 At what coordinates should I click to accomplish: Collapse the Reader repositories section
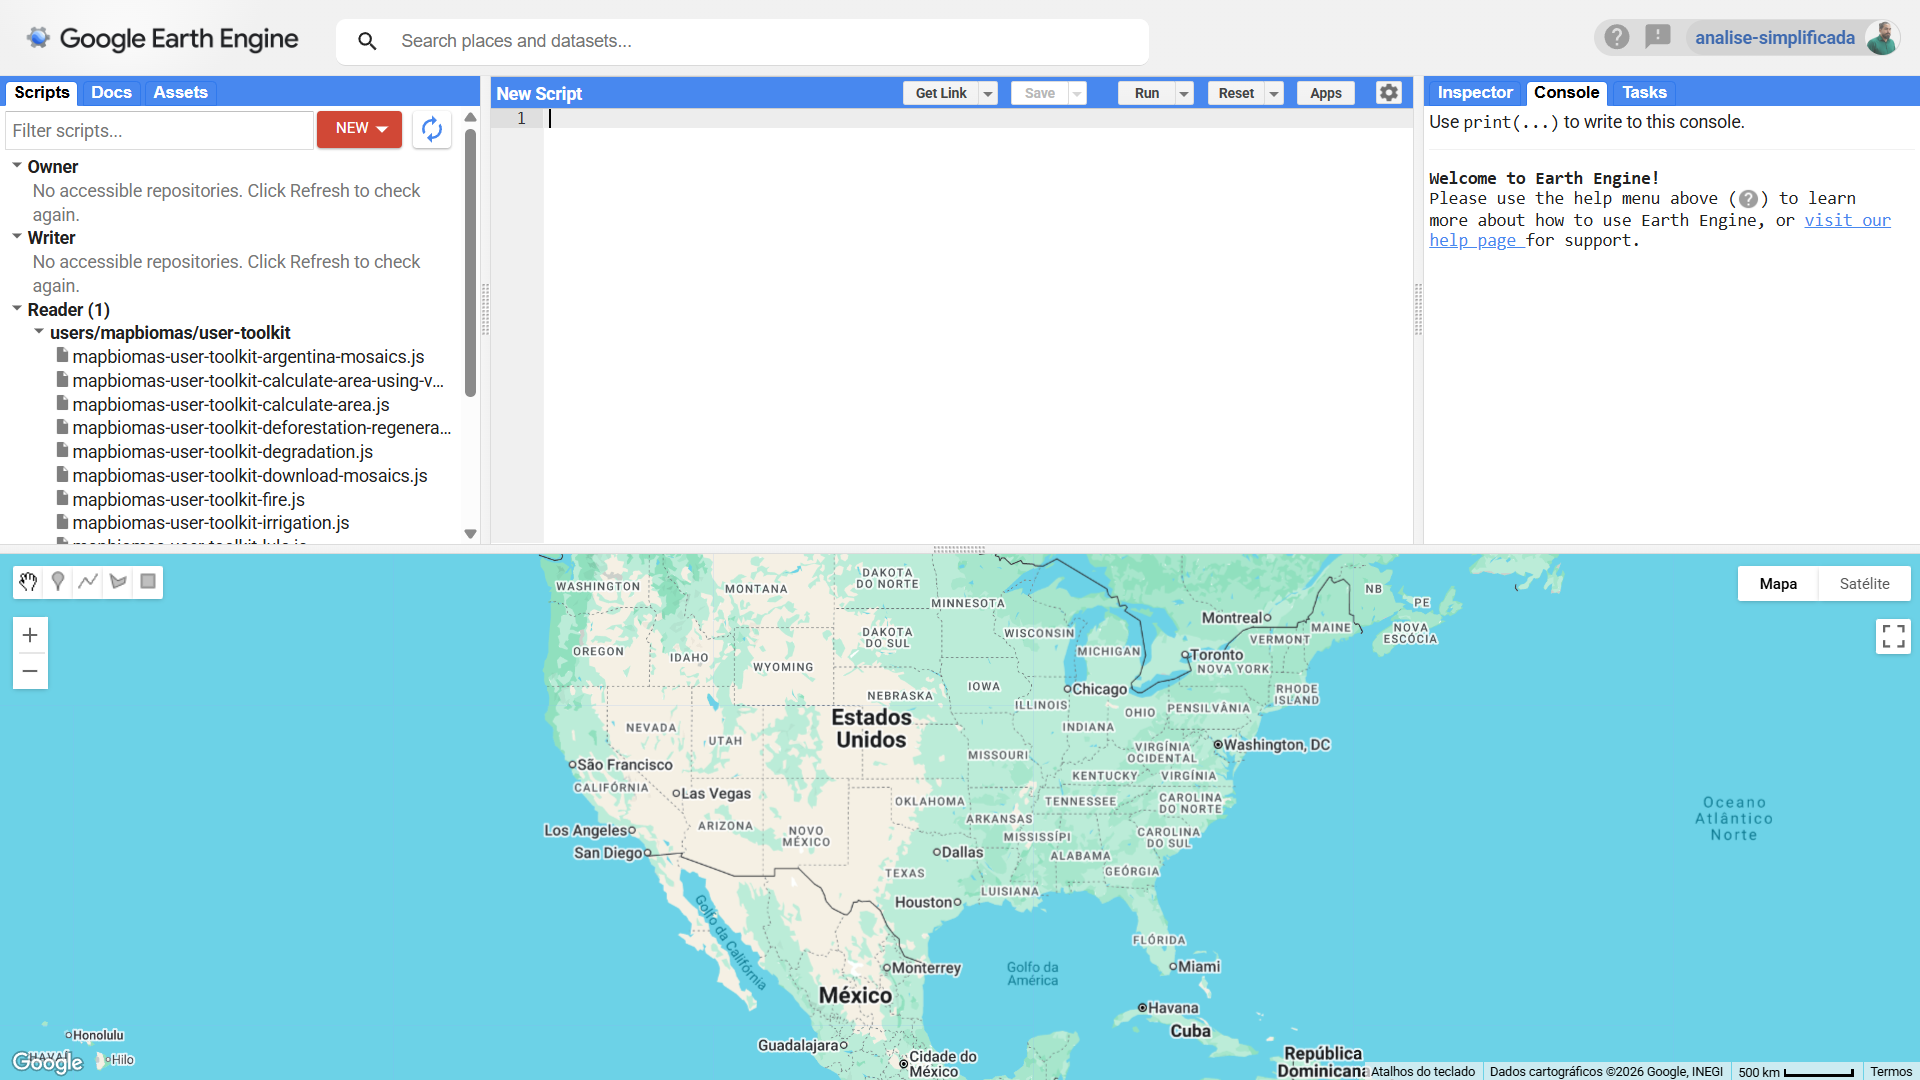point(16,310)
